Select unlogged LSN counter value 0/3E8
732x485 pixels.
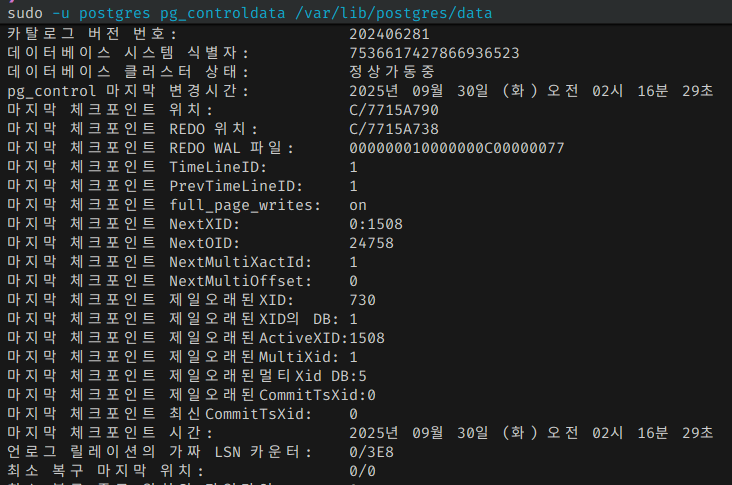tap(372, 452)
